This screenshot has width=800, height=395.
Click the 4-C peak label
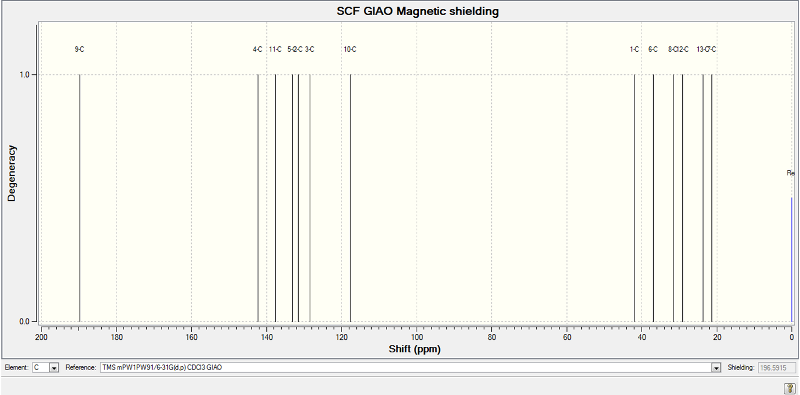point(257,50)
